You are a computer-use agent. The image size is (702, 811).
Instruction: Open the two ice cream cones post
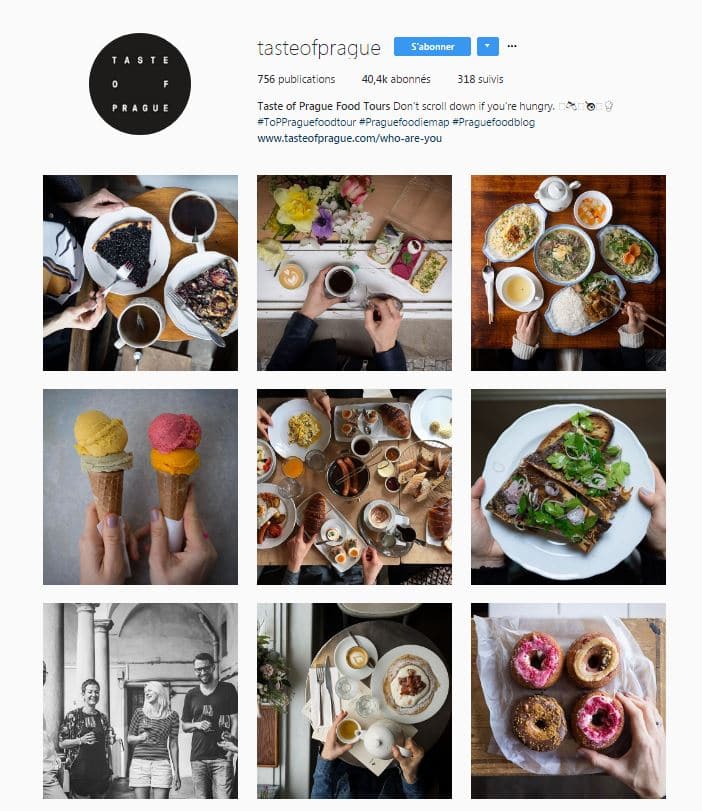140,487
